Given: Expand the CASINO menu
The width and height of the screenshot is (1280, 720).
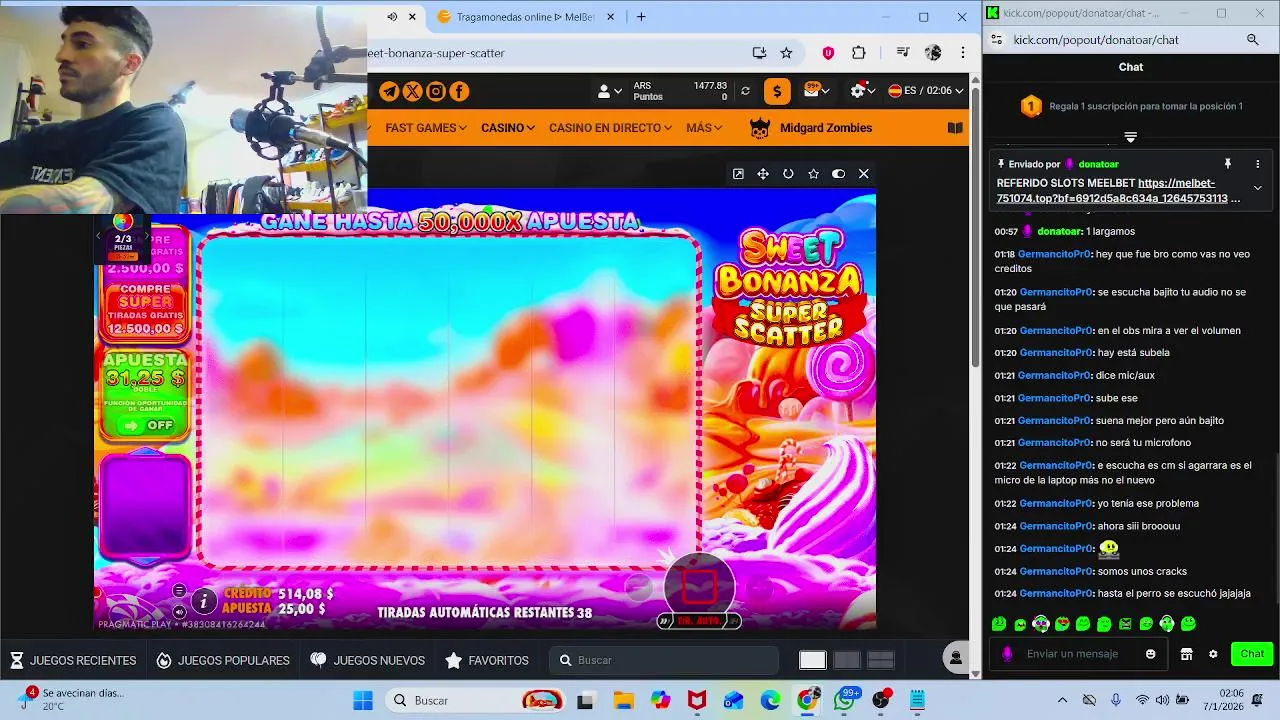Looking at the screenshot, I should point(508,128).
